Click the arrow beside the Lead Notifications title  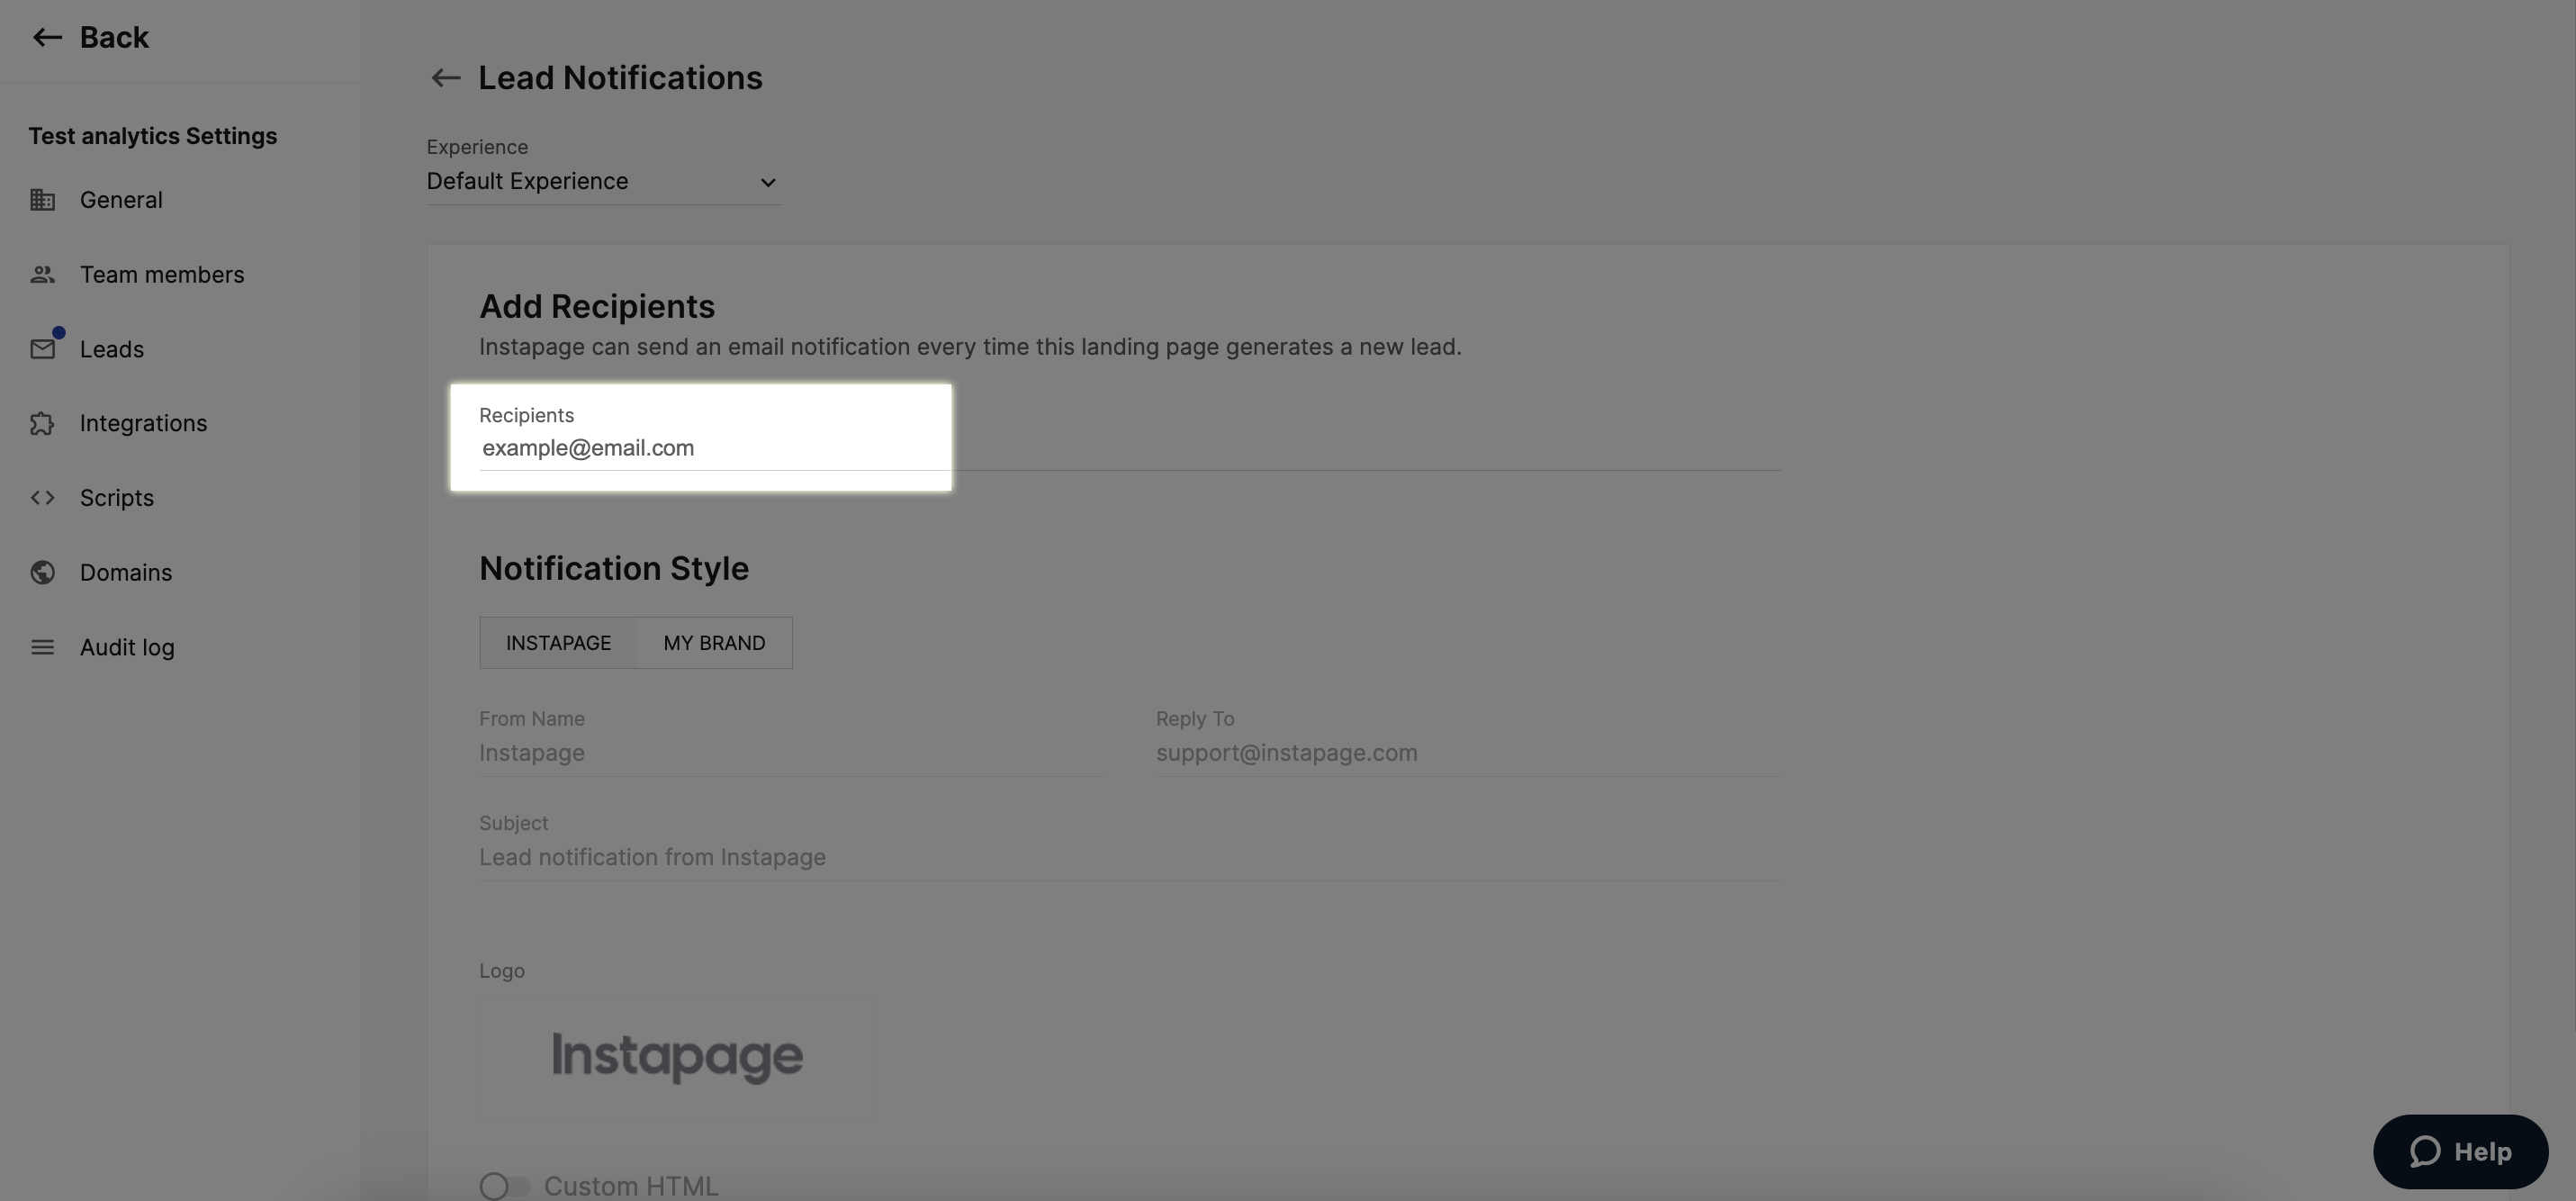[x=445, y=78]
